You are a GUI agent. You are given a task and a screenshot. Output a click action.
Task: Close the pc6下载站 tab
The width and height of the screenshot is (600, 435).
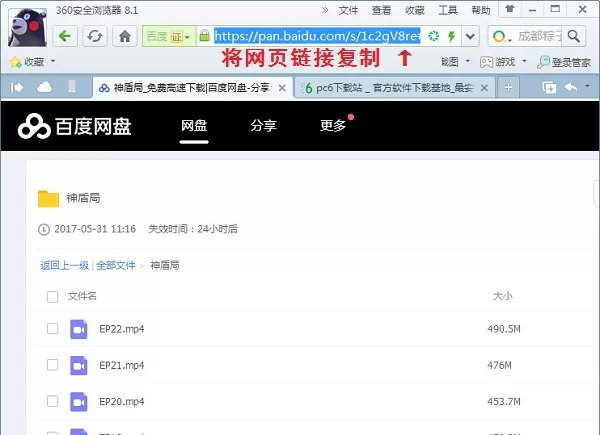click(x=484, y=88)
